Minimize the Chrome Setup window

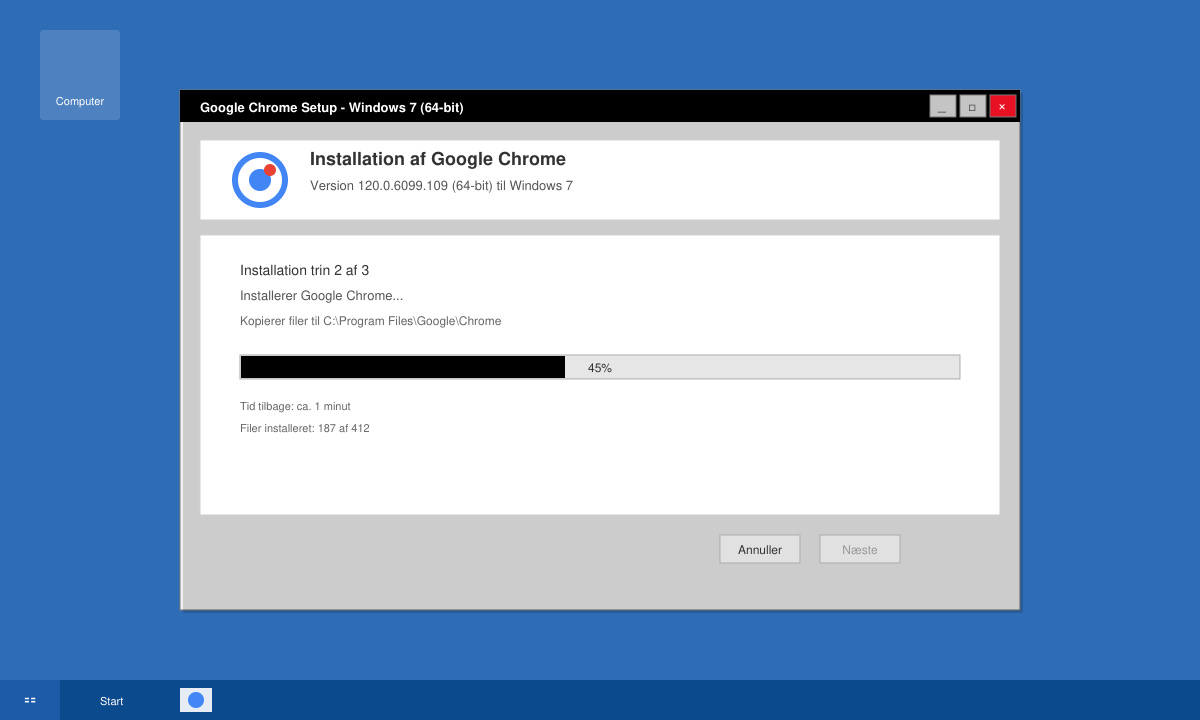pos(943,106)
